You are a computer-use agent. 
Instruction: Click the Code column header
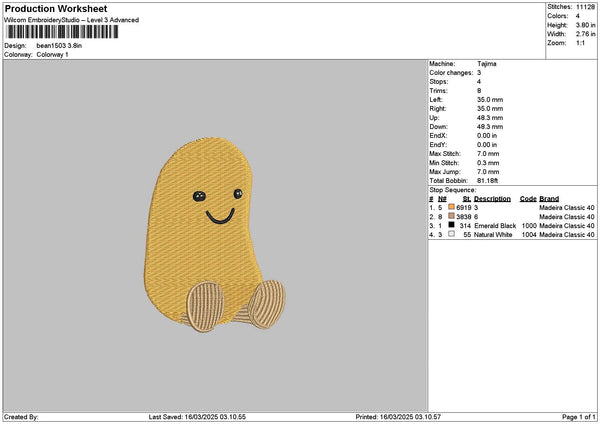(528, 198)
